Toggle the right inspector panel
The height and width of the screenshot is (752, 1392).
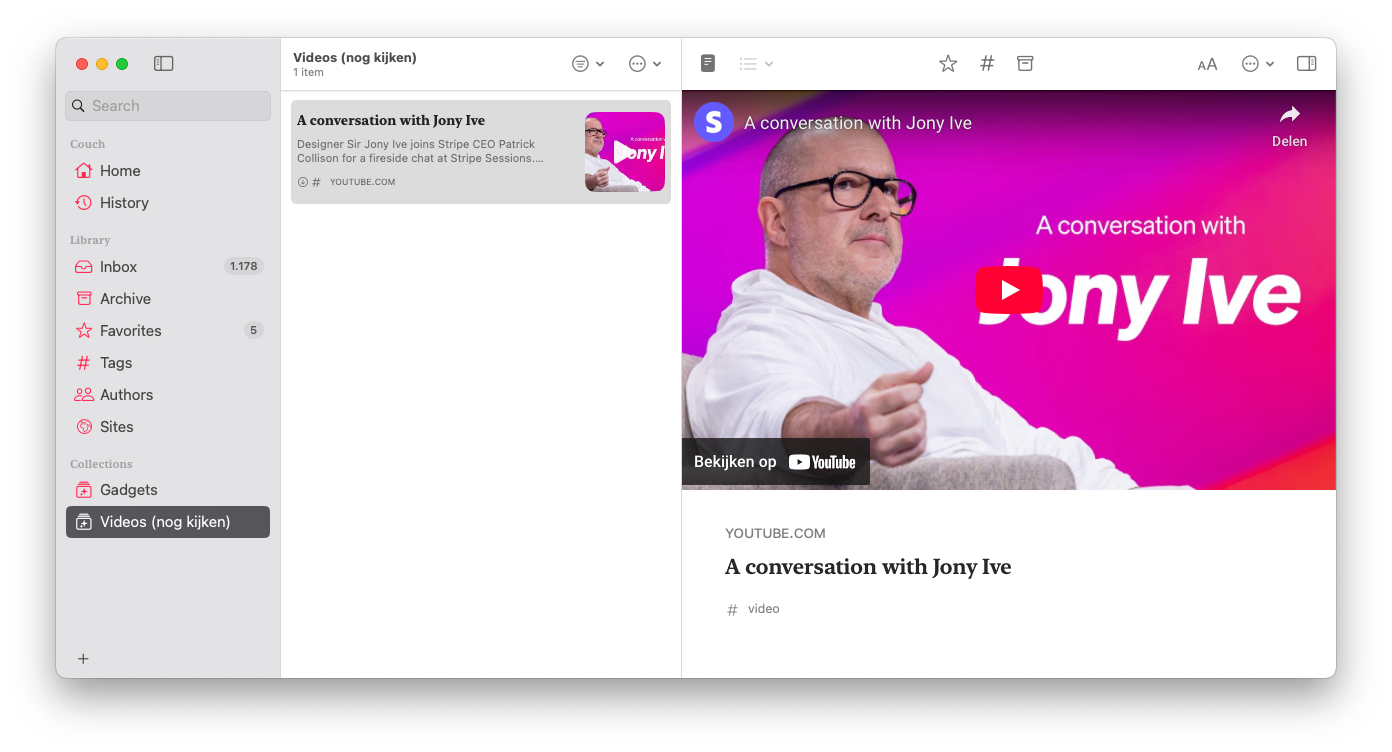tap(1306, 64)
